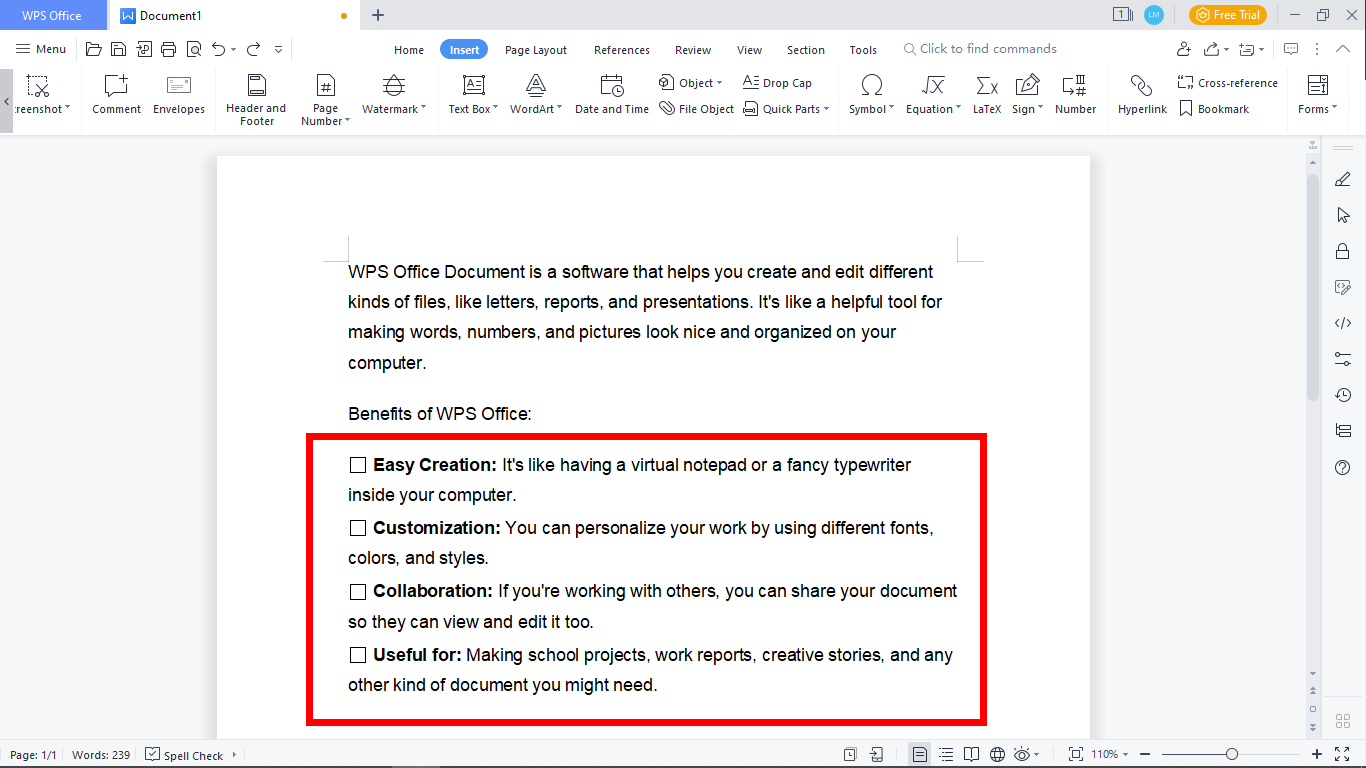
Task: Click the zoom out minus button
Action: click(1145, 754)
